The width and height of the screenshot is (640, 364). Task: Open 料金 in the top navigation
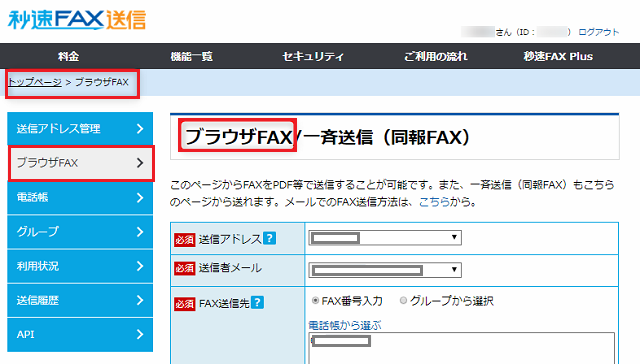(x=68, y=56)
